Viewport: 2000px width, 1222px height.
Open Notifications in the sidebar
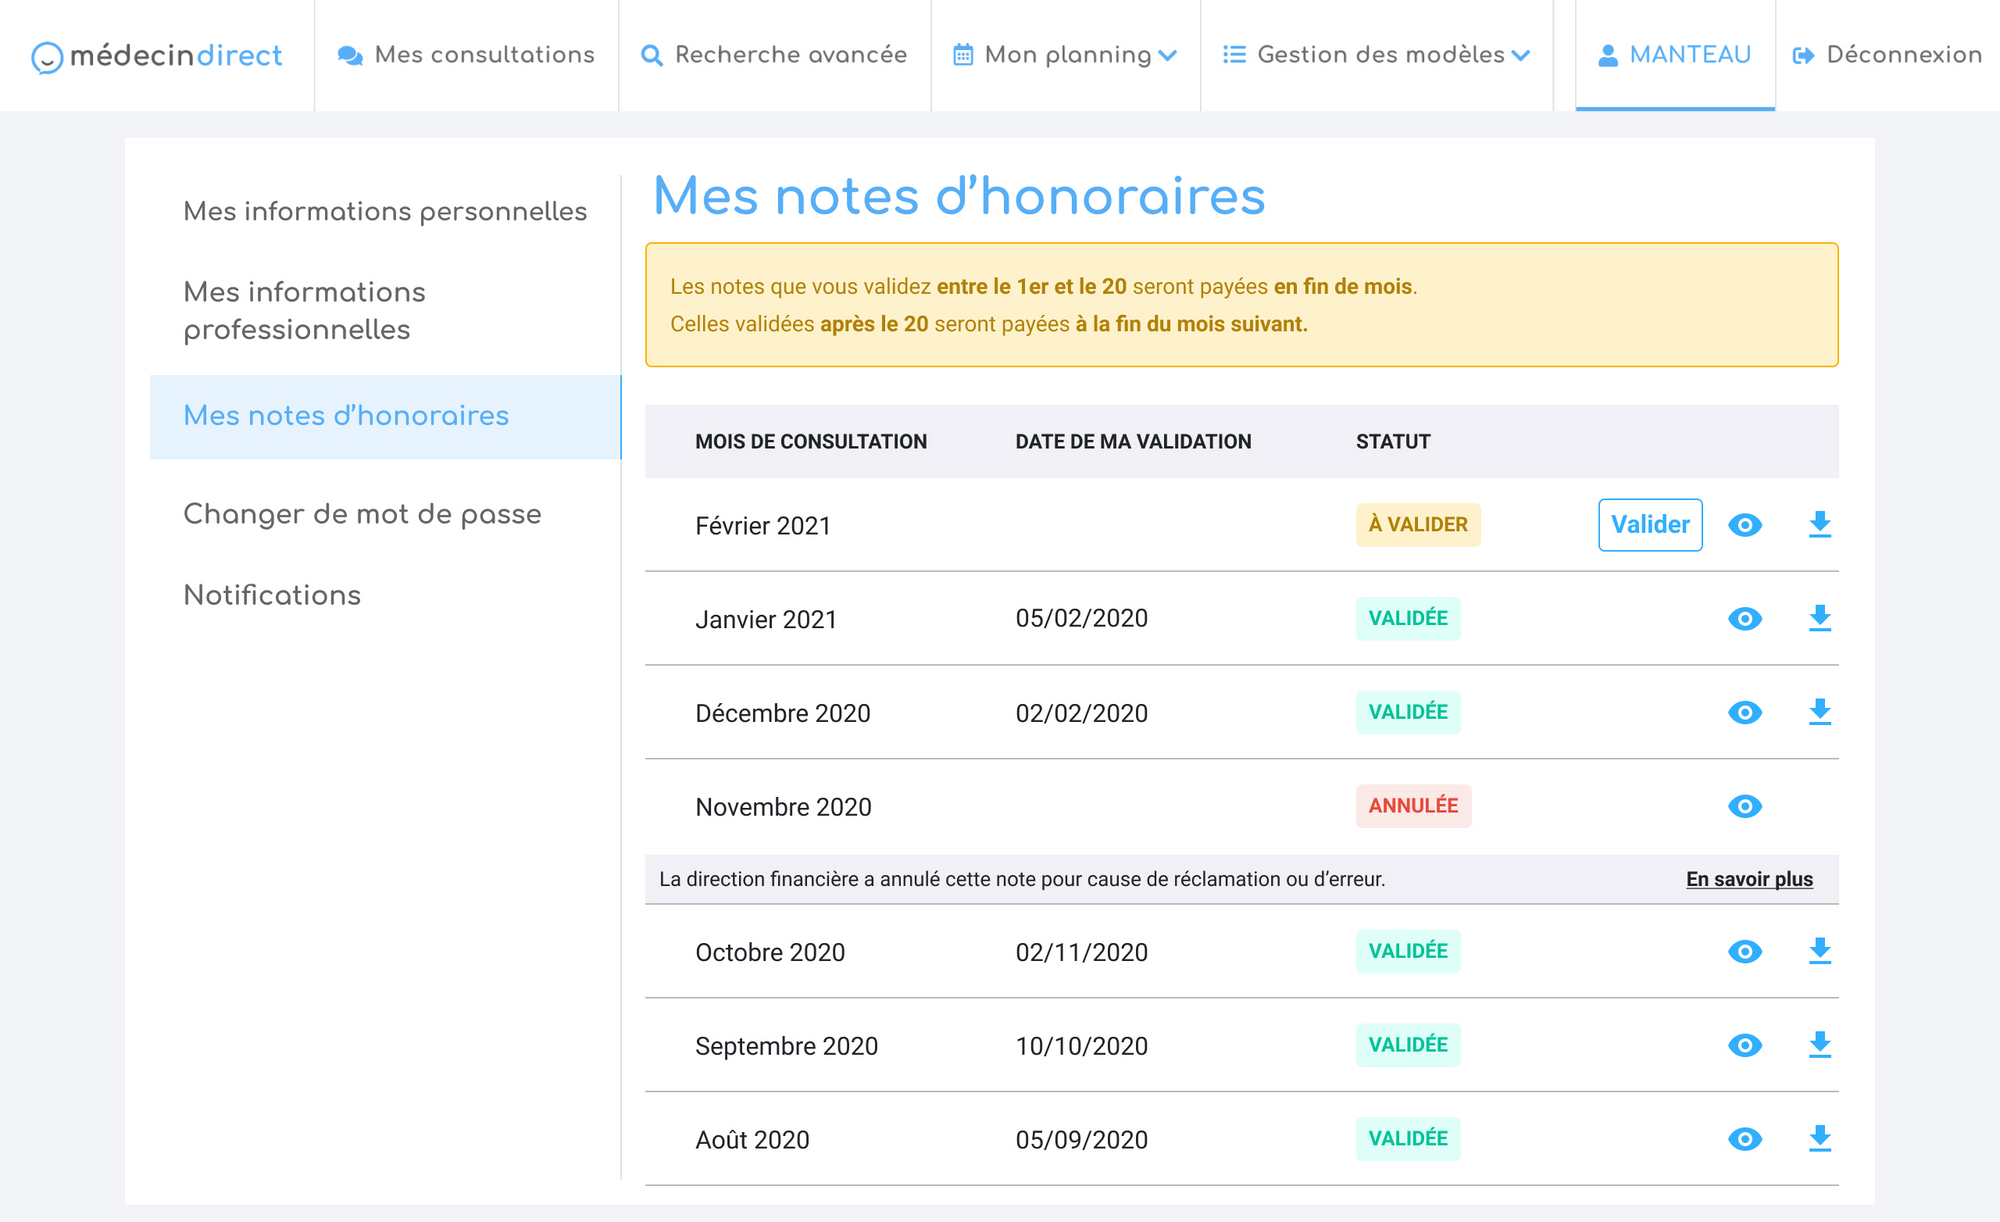(272, 595)
